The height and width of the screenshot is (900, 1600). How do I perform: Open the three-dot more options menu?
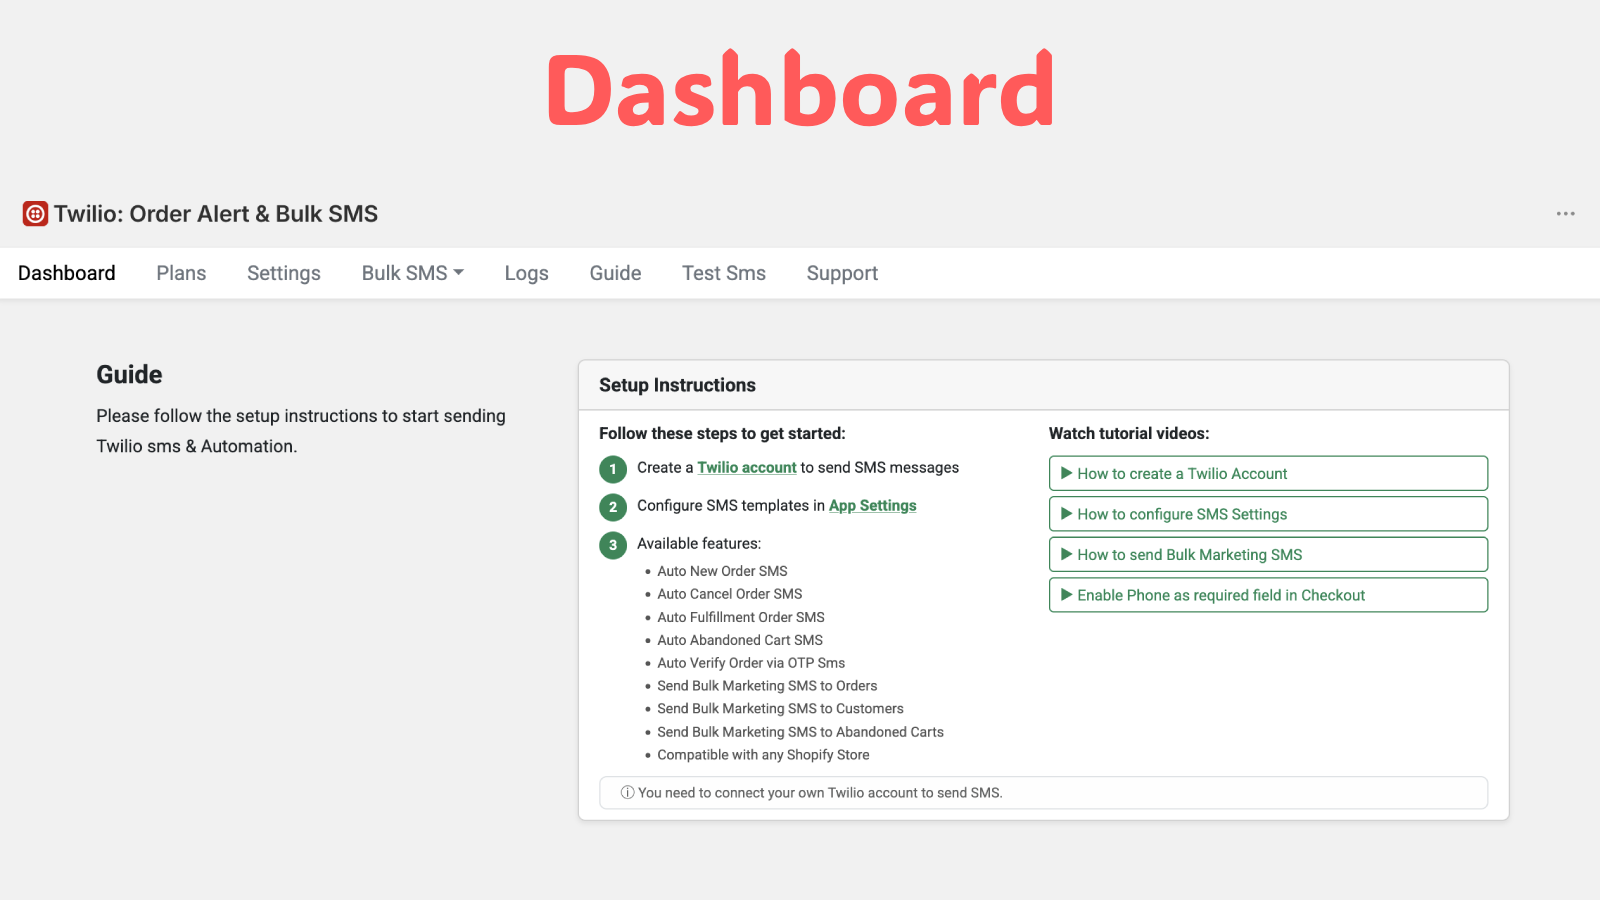pos(1565,214)
